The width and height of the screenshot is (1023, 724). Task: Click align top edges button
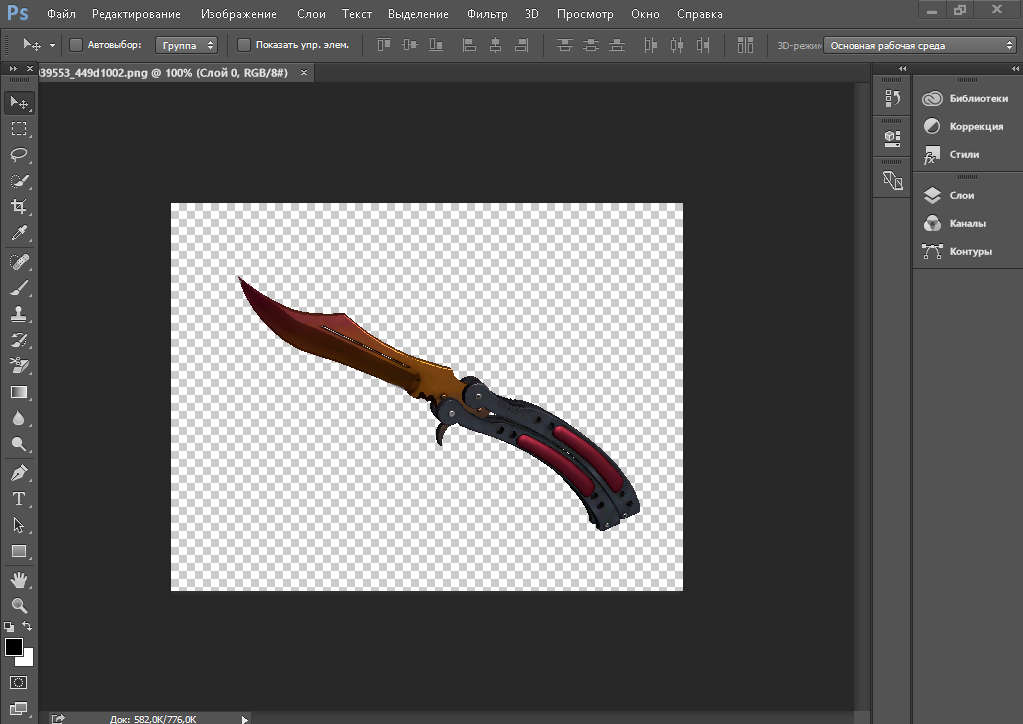384,45
